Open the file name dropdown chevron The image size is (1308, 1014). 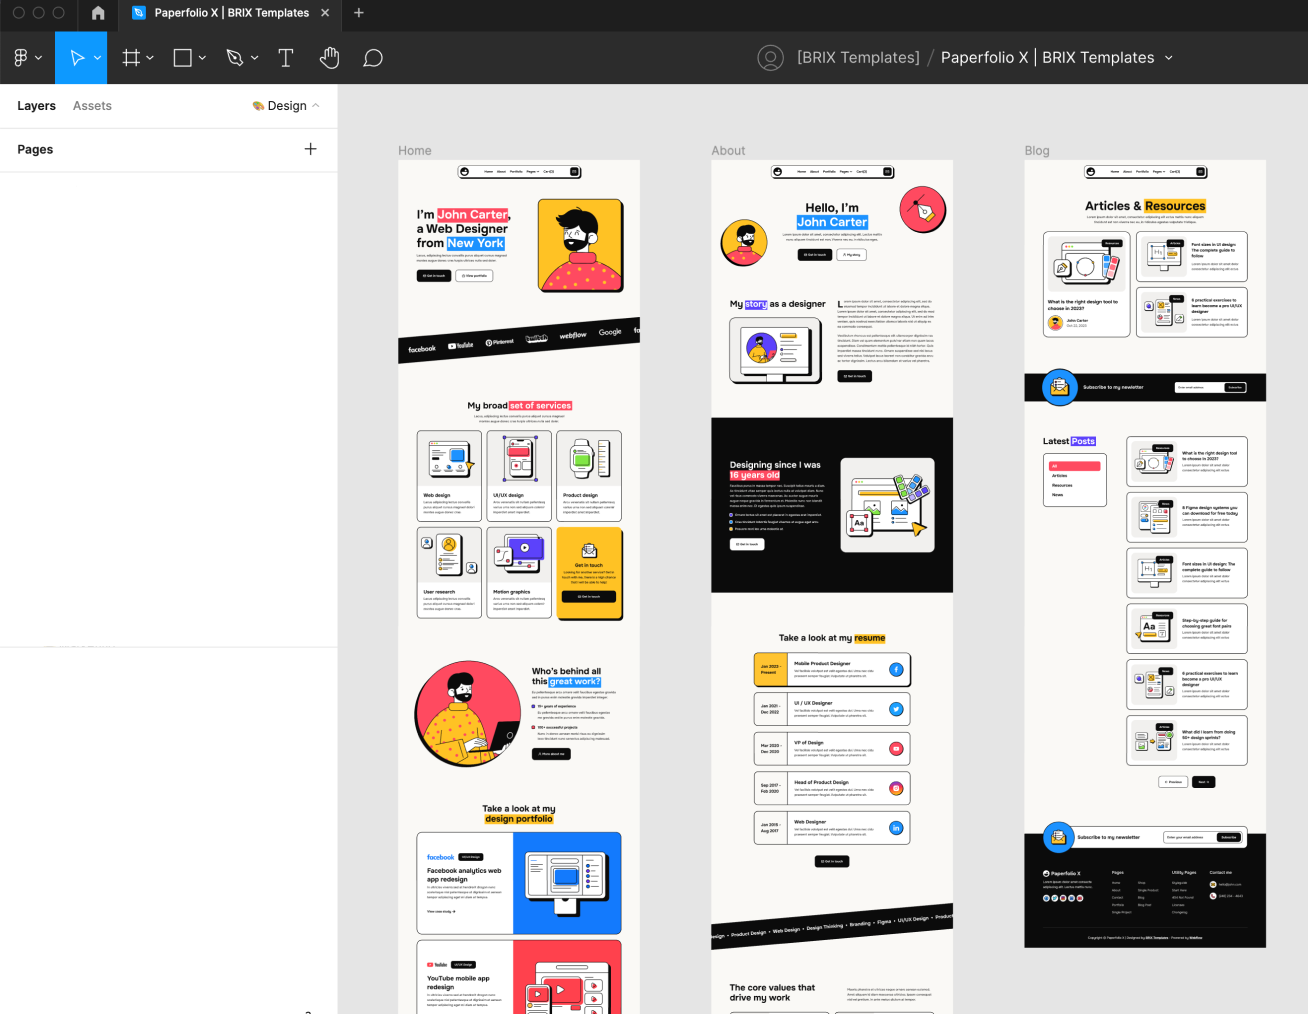pos(1168,58)
